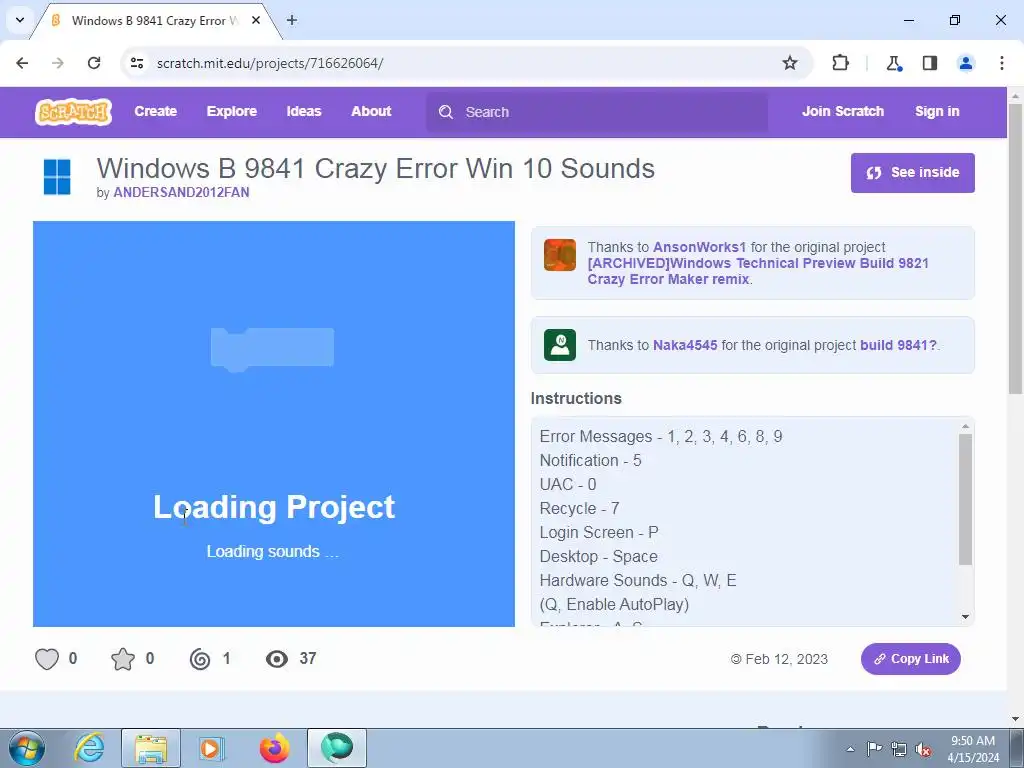Image resolution: width=1024 pixels, height=768 pixels.
Task: Select the Windows B 9841 Crazy Error tab
Action: pos(154,20)
